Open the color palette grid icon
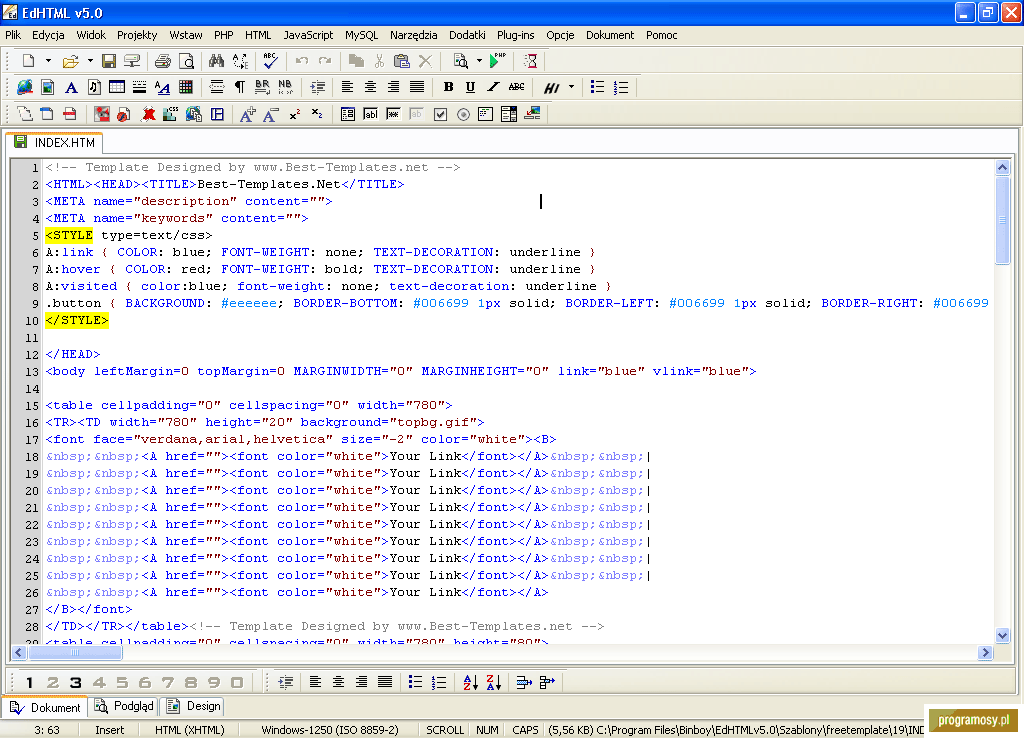The width and height of the screenshot is (1024, 738). click(x=186, y=88)
